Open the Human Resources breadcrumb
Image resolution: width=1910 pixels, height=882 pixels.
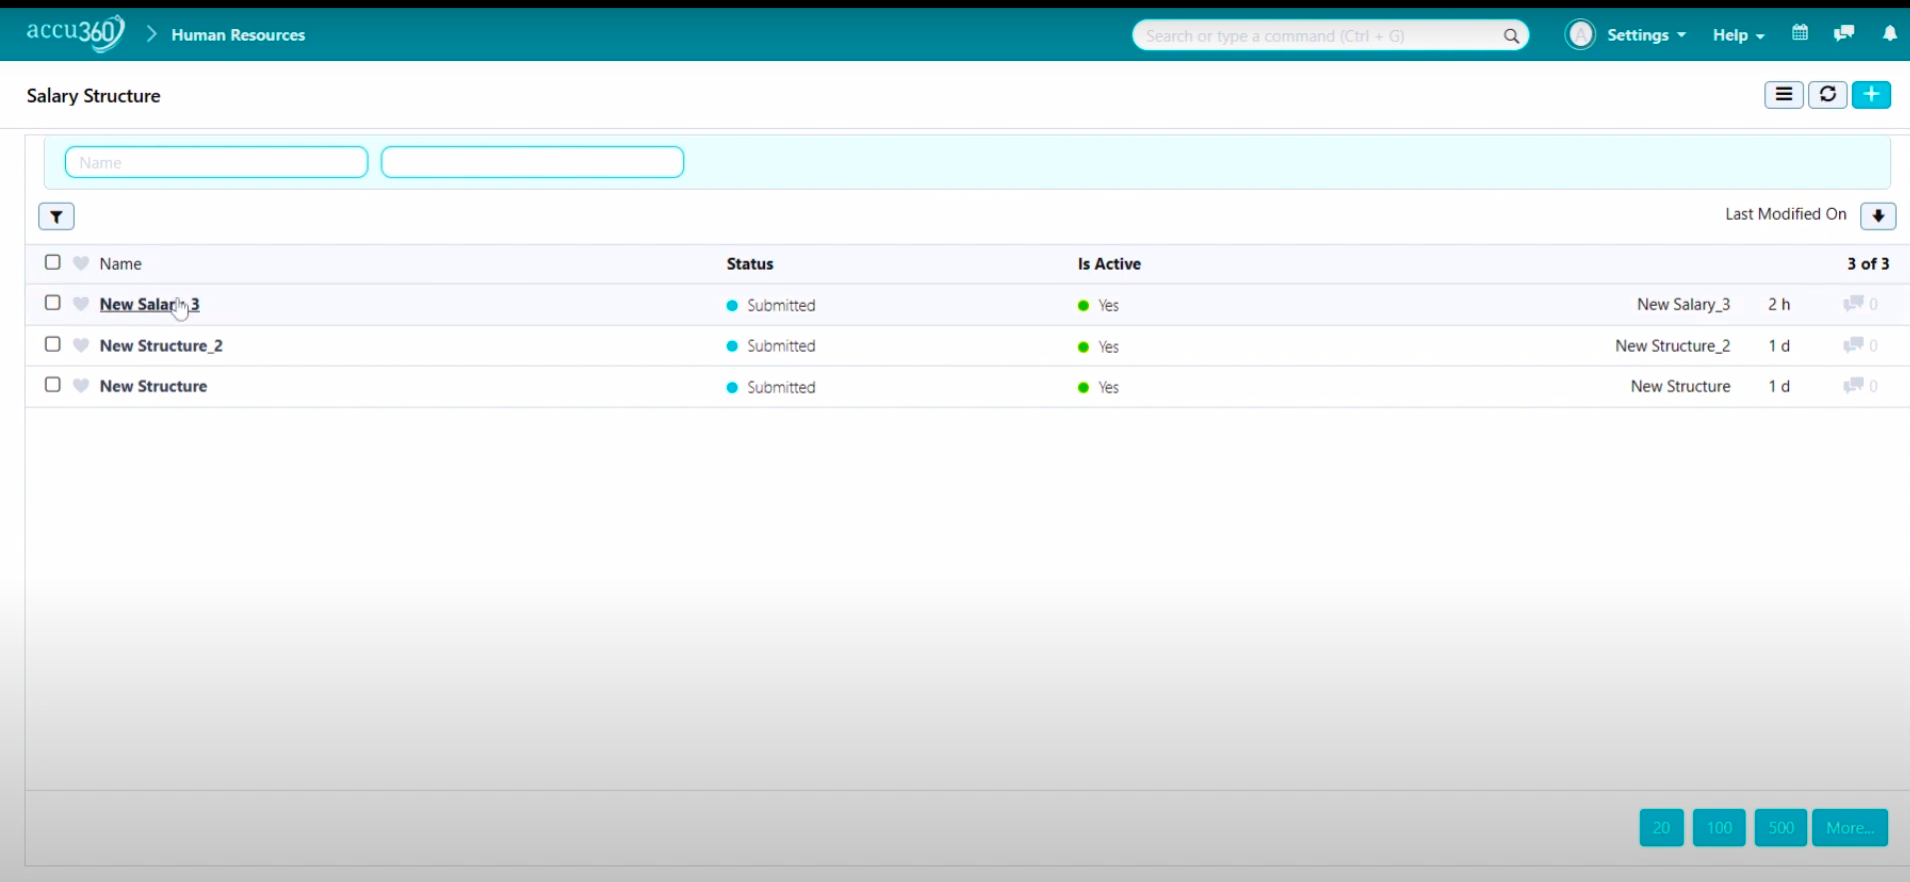click(238, 35)
